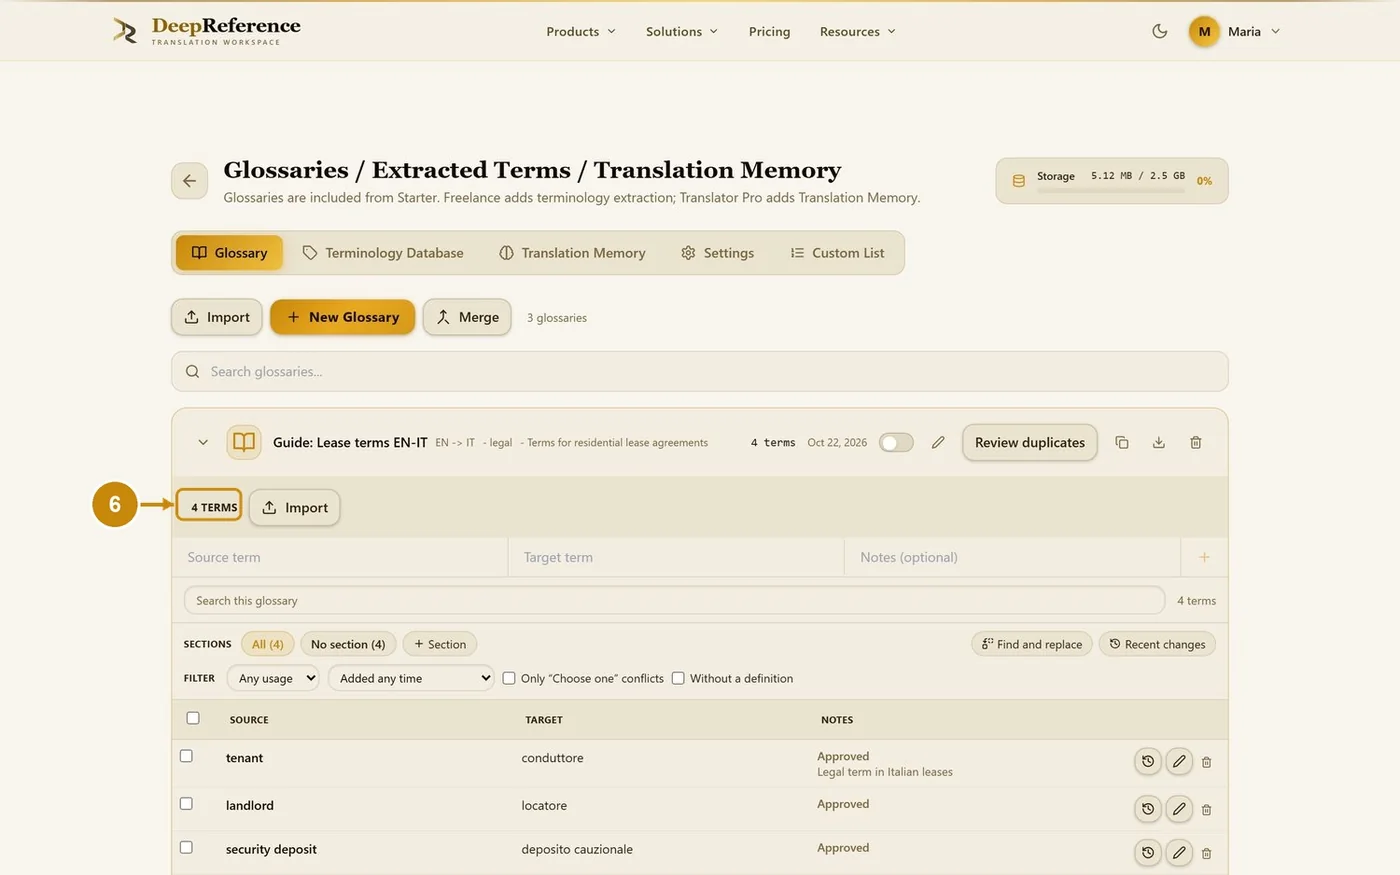Open the Products dropdown menu
The image size is (1400, 875).
click(581, 31)
